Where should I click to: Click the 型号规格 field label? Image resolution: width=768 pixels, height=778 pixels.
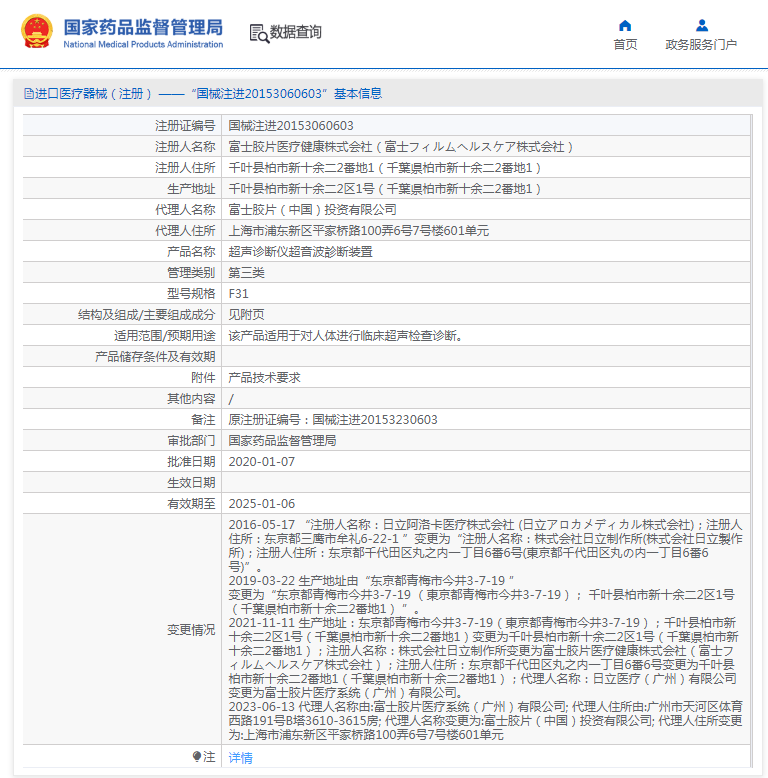pyautogui.click(x=191, y=294)
